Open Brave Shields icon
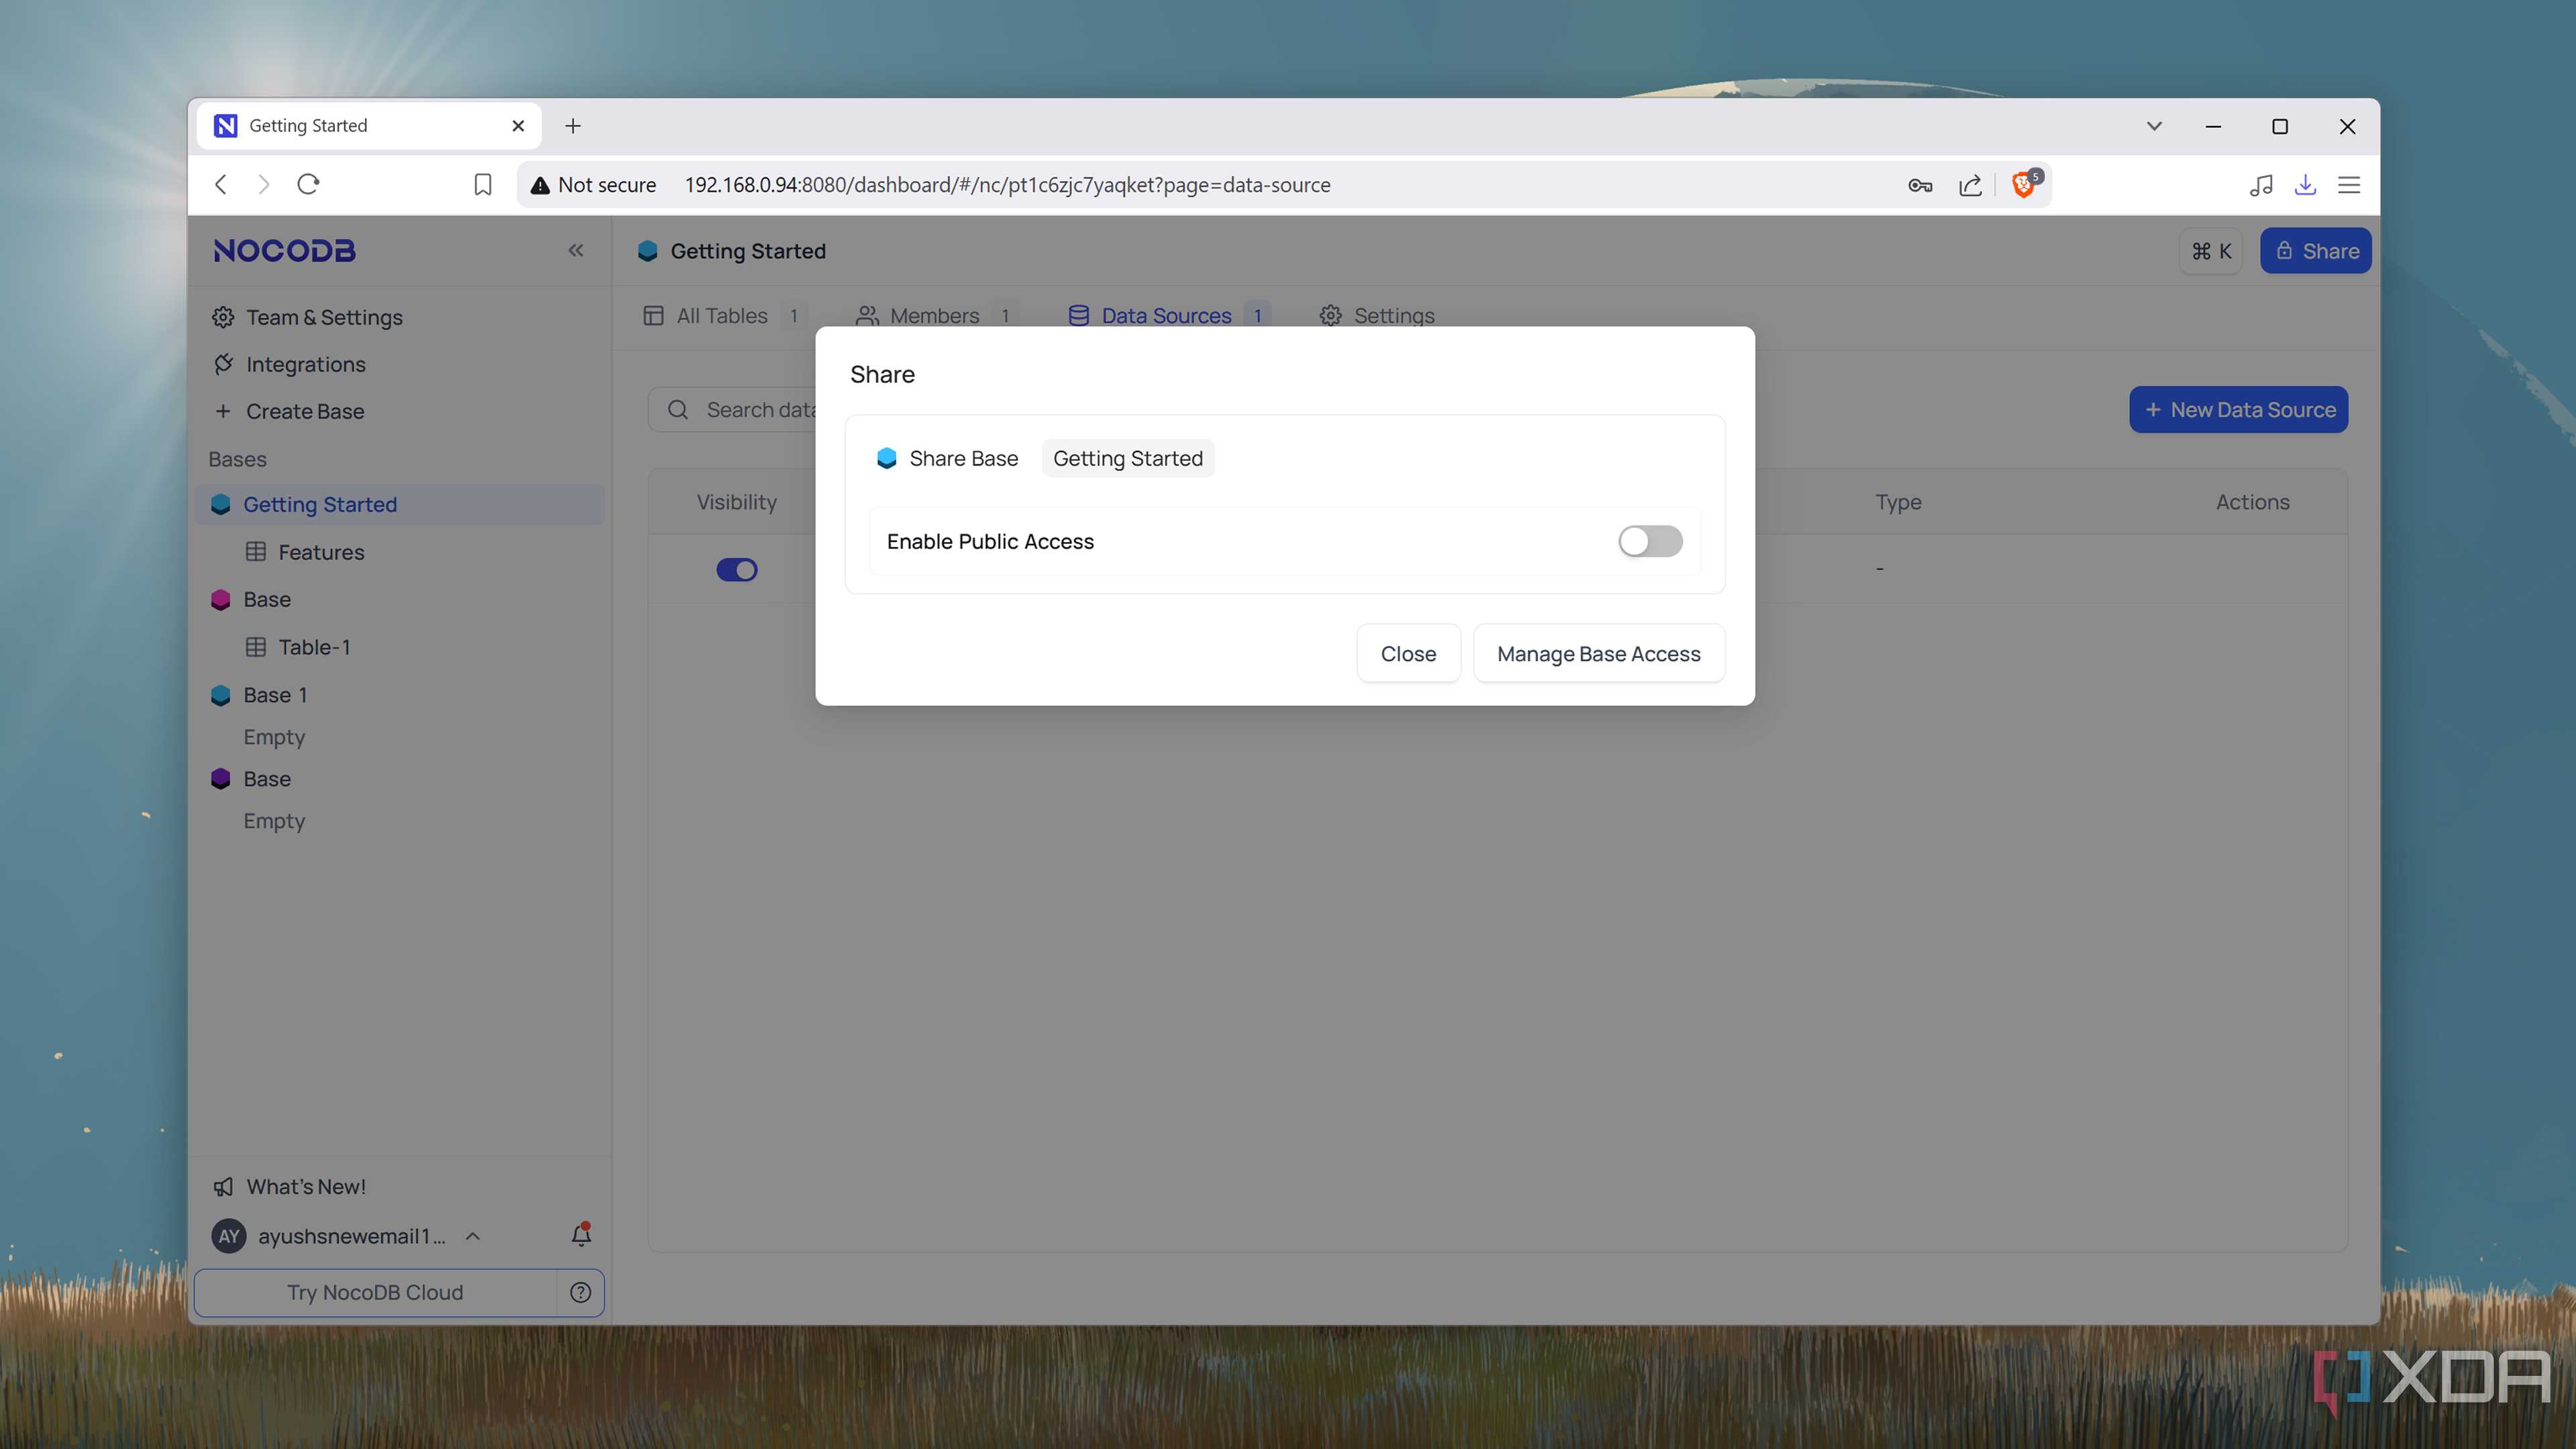The width and height of the screenshot is (2576, 1449). (x=2024, y=184)
